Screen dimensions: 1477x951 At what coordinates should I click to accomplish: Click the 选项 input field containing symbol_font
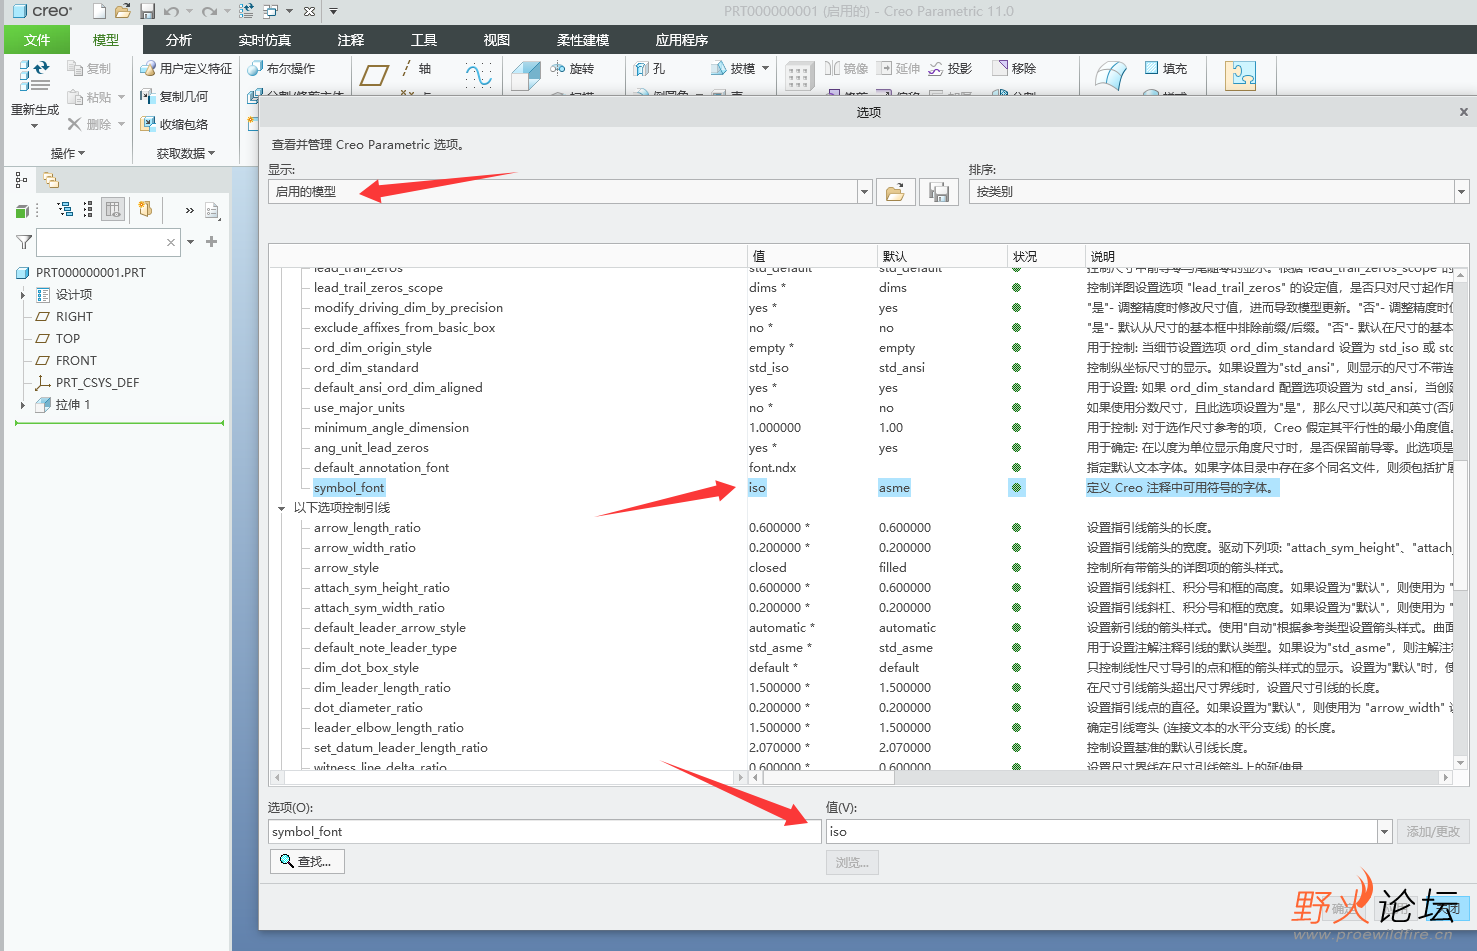(x=543, y=831)
